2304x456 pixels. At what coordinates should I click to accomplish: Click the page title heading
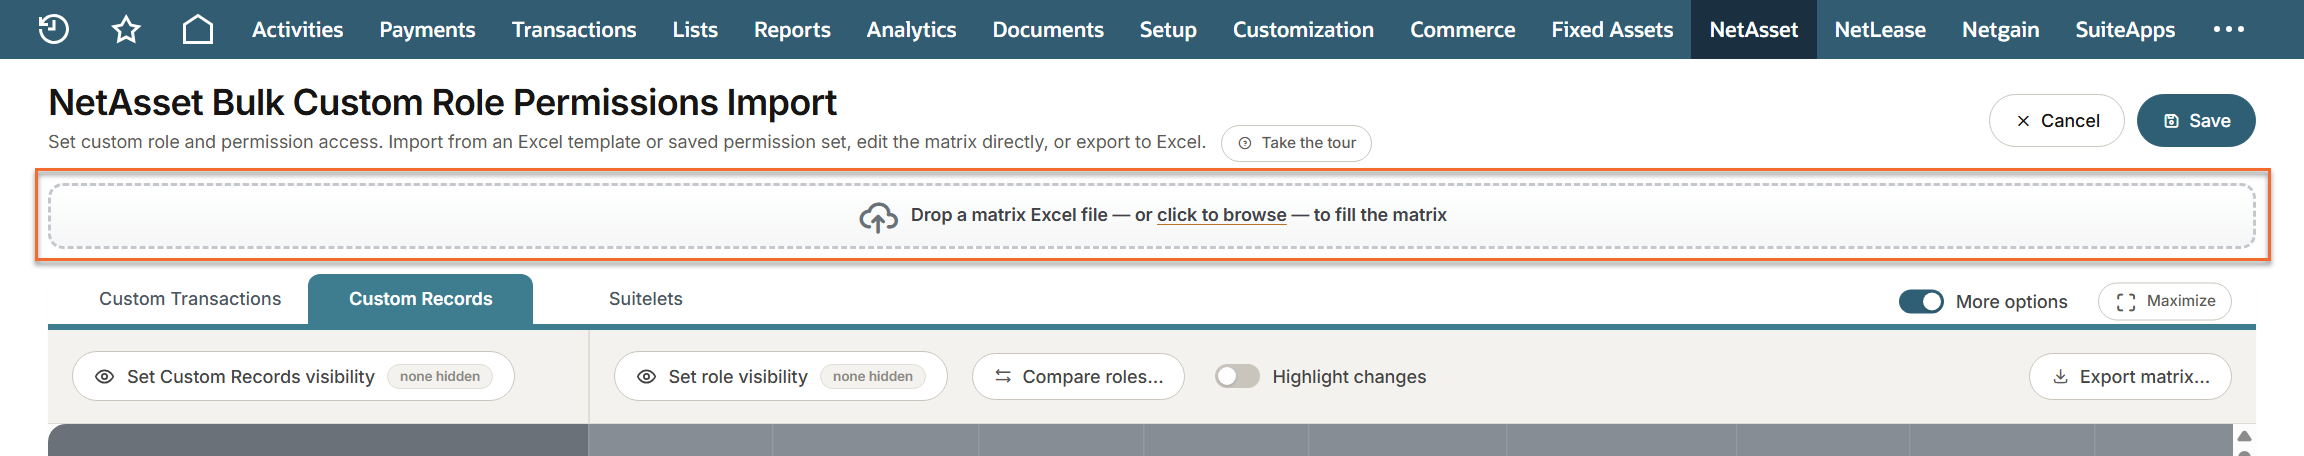click(442, 103)
